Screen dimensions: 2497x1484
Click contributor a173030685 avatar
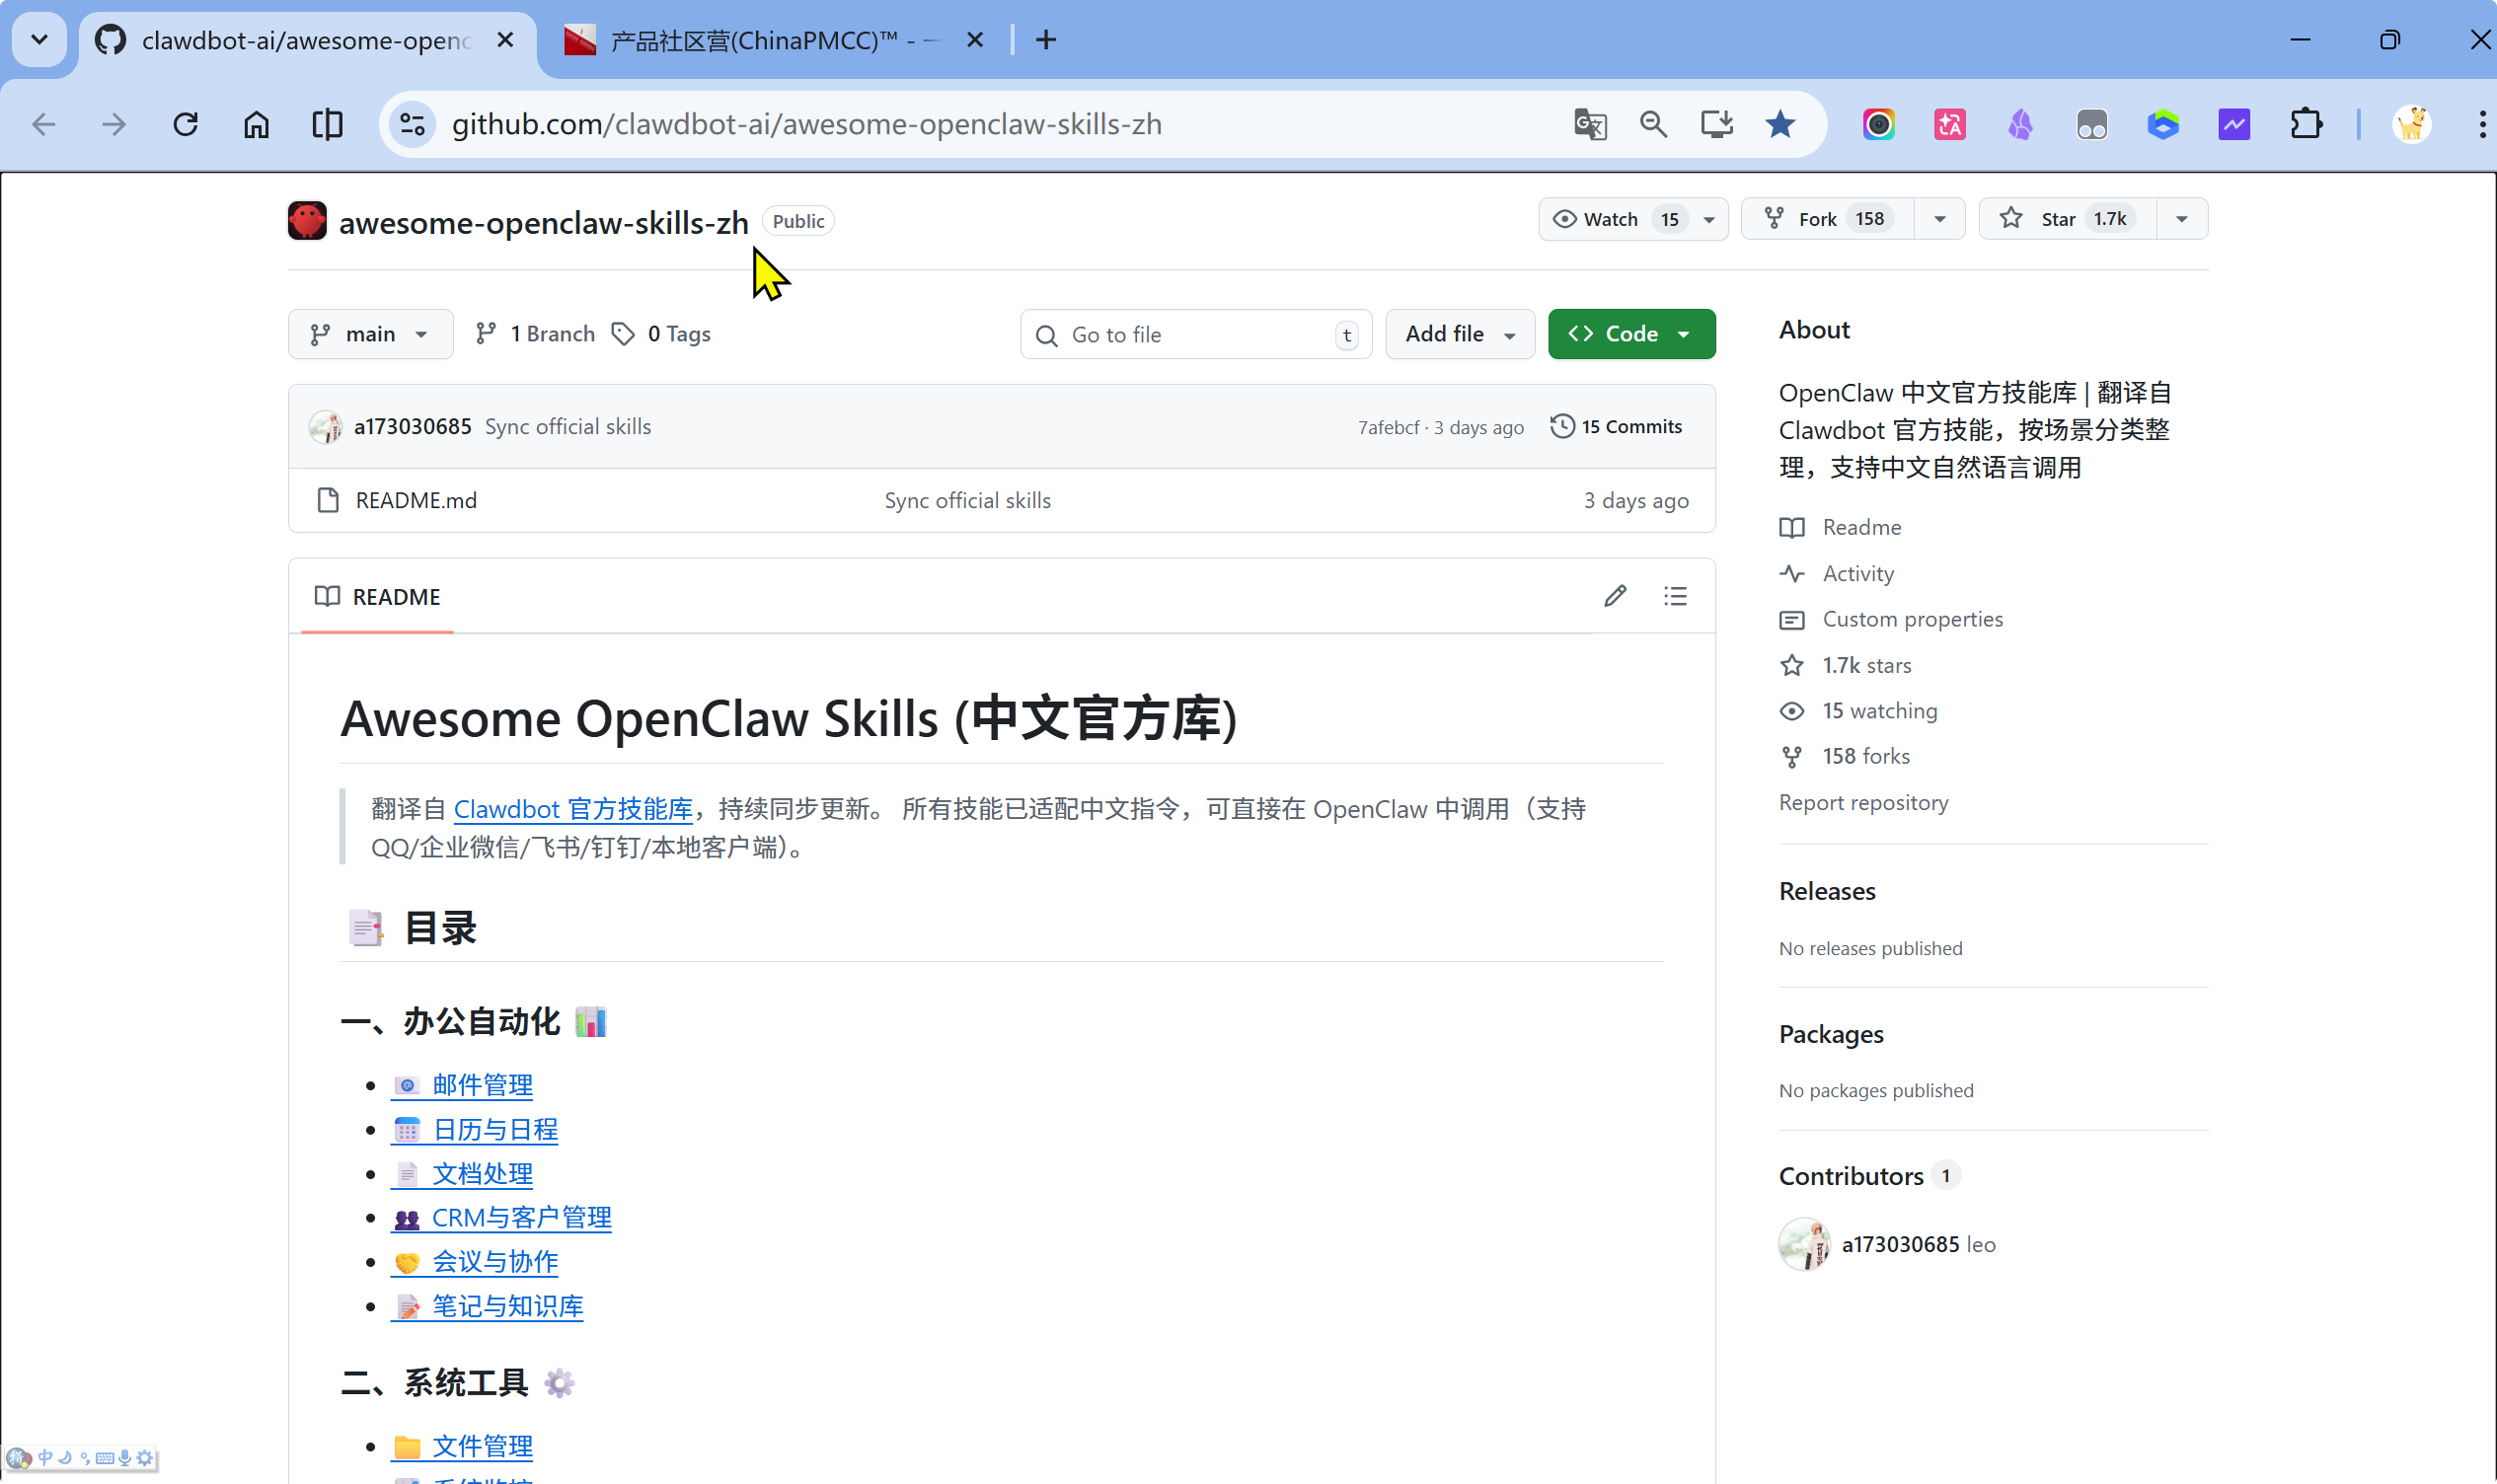pyautogui.click(x=1804, y=1244)
